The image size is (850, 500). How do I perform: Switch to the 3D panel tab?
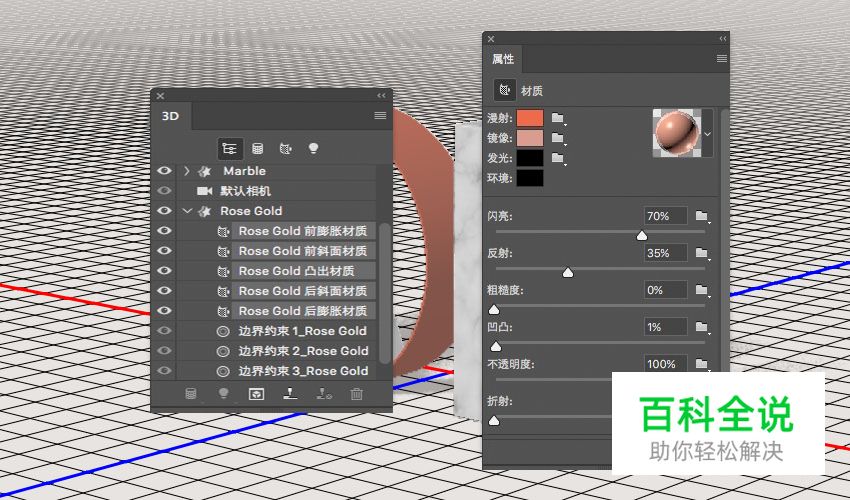(170, 116)
